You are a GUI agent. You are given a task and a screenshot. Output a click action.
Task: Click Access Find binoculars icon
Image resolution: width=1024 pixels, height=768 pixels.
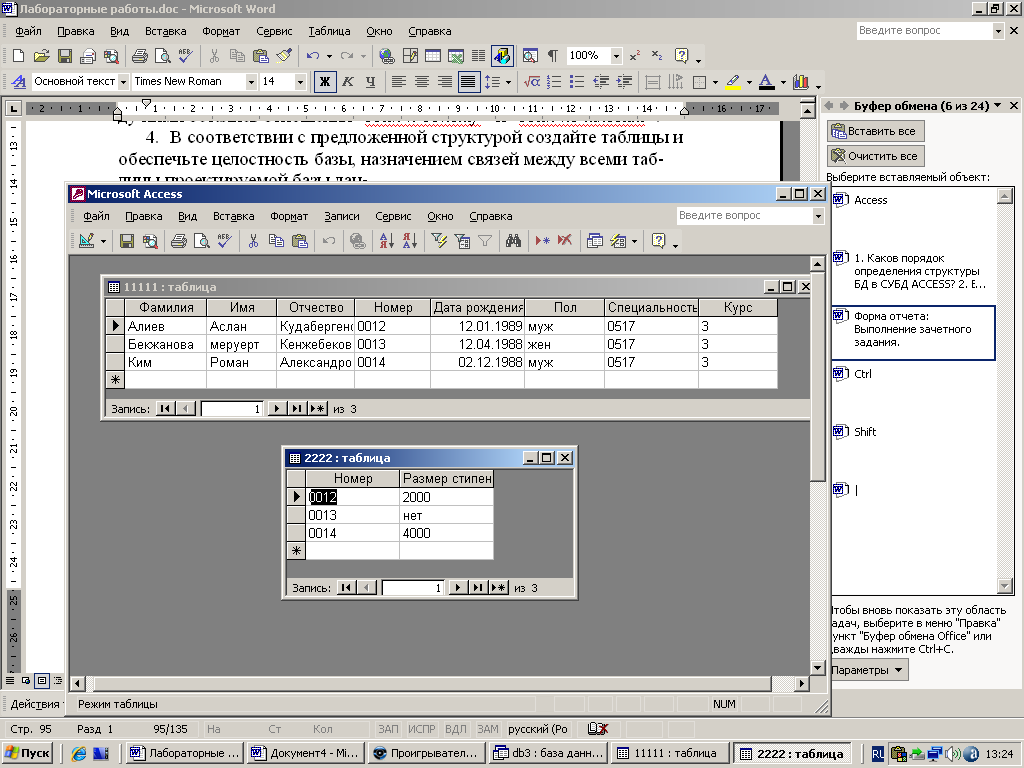click(513, 241)
